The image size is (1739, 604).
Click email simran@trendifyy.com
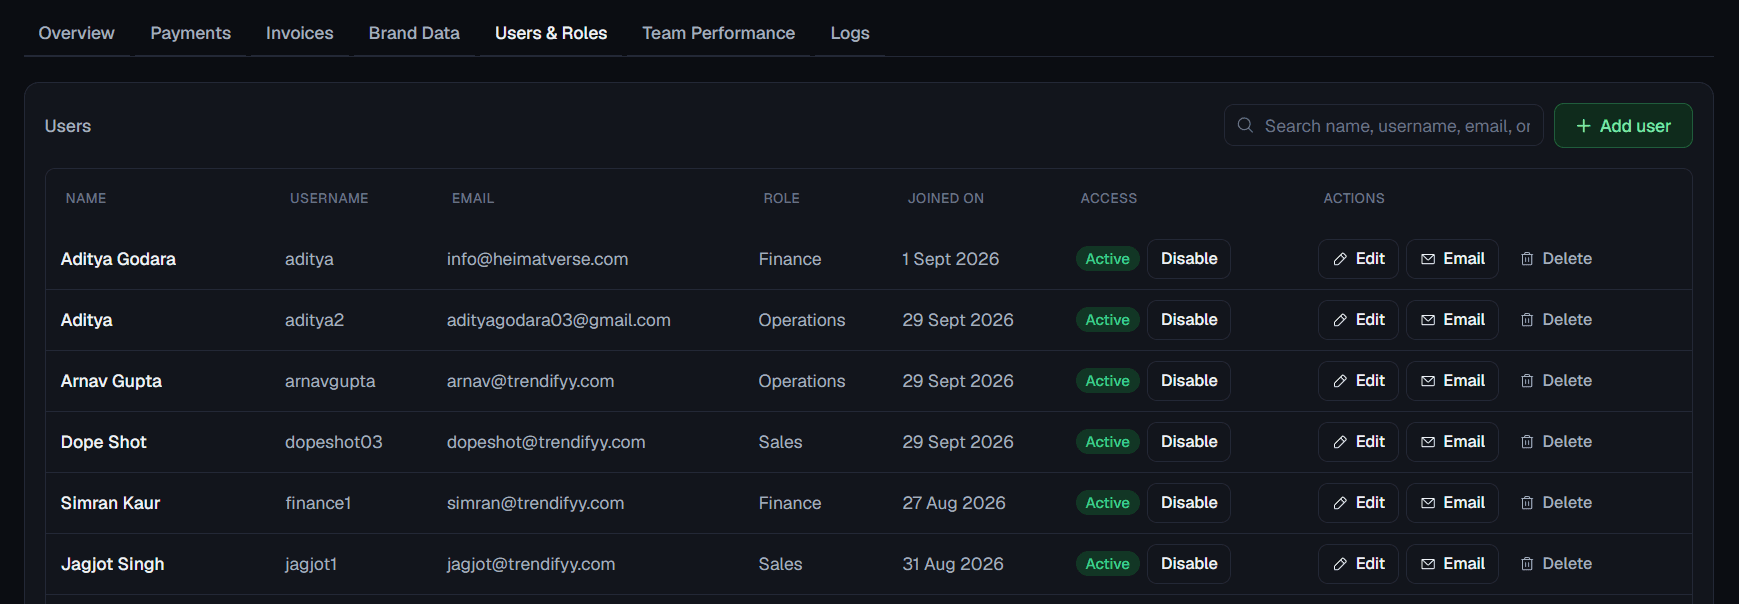pyautogui.click(x=535, y=503)
